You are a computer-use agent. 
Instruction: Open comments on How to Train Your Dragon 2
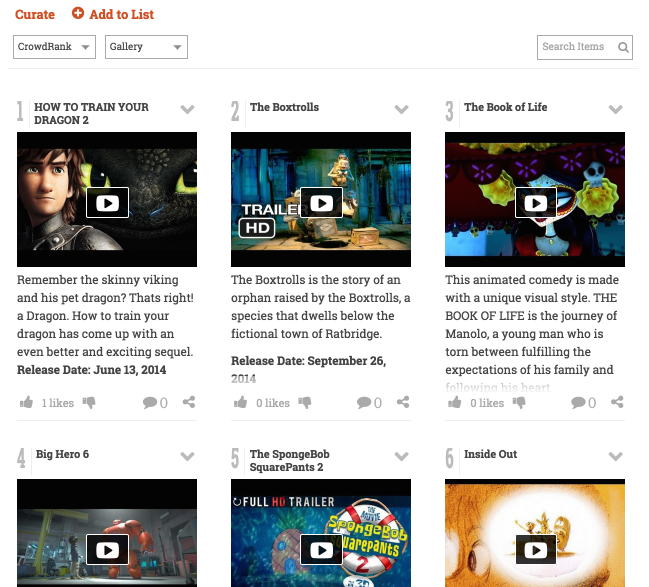point(149,402)
